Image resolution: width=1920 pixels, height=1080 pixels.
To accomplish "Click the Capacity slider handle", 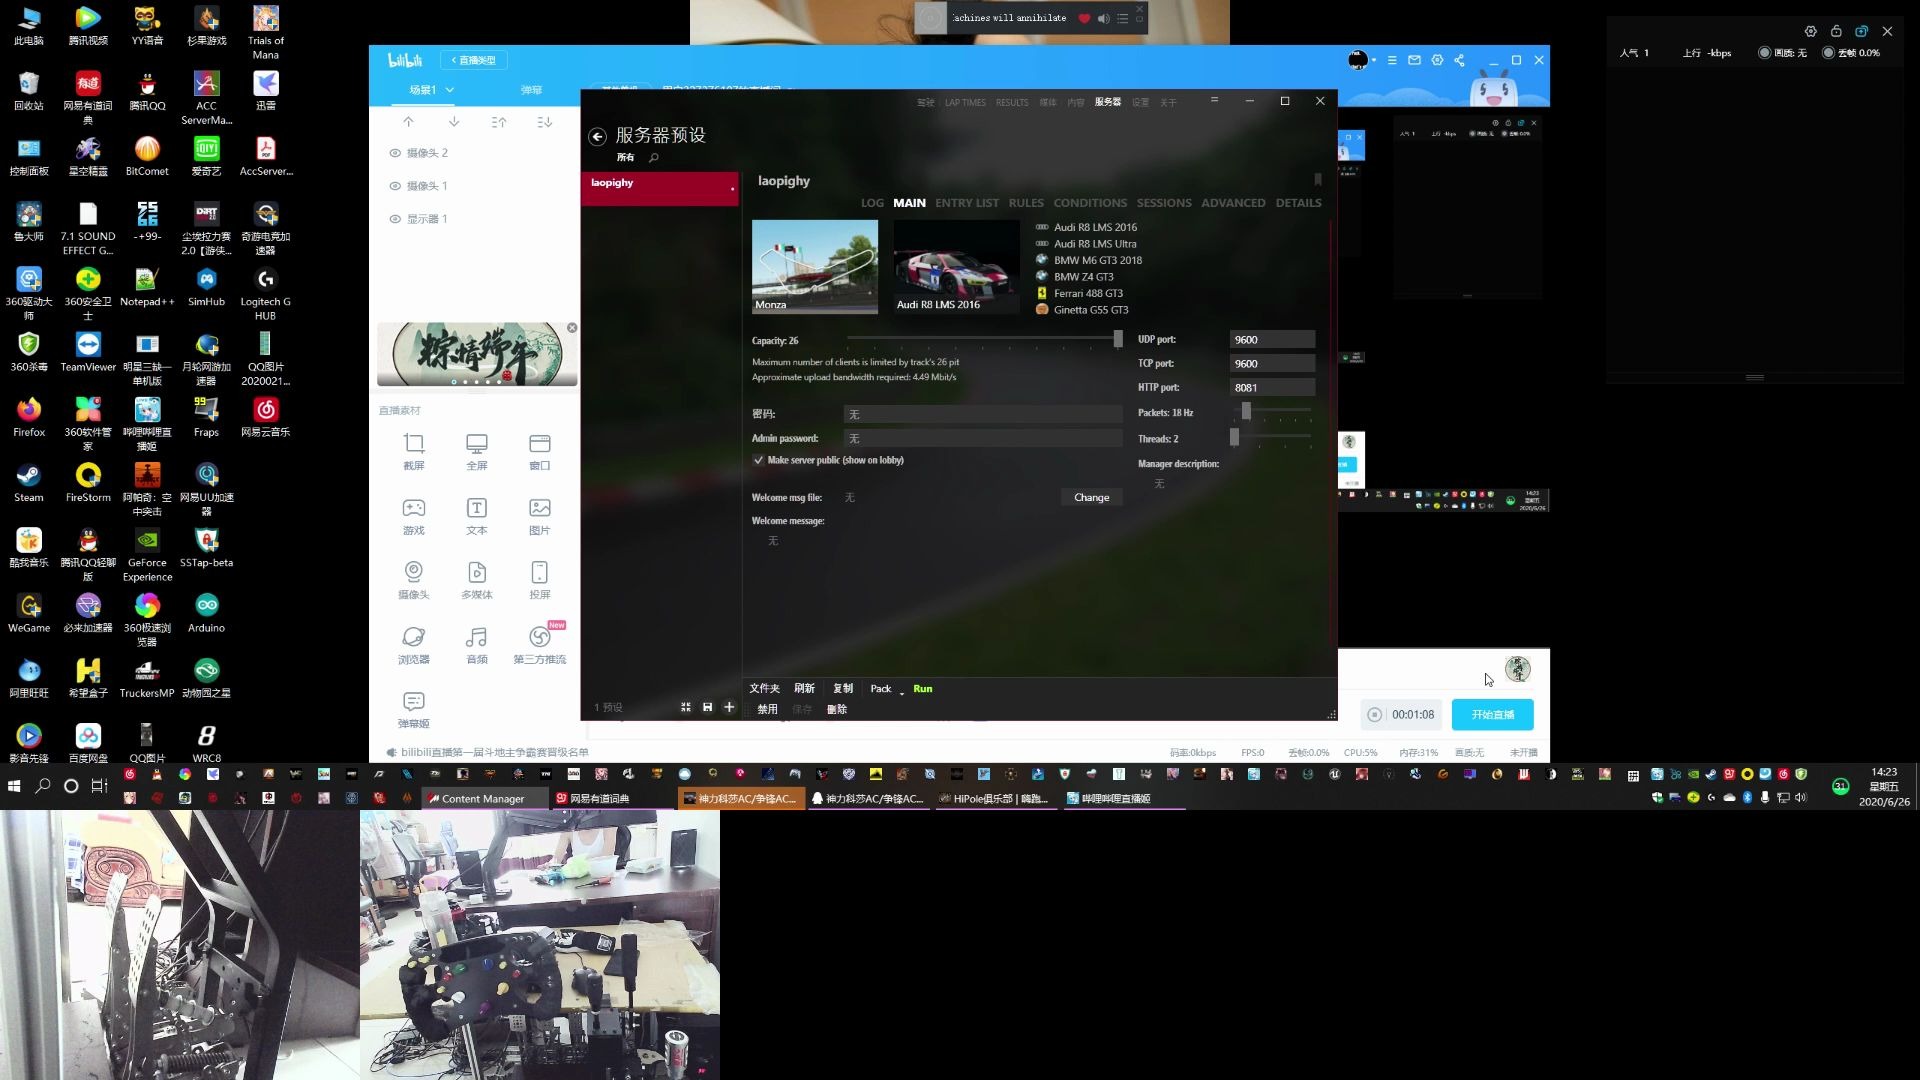I will point(1118,339).
